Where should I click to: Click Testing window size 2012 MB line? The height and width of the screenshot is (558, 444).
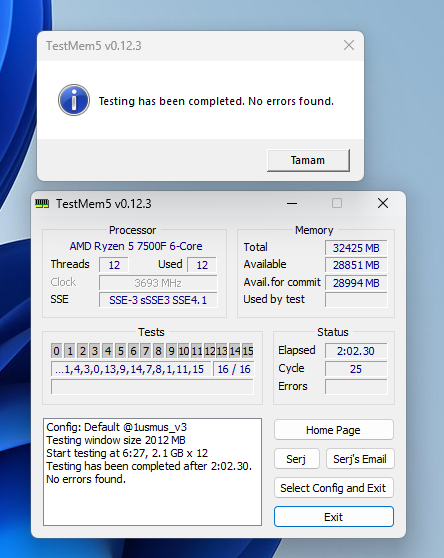pyautogui.click(x=116, y=440)
